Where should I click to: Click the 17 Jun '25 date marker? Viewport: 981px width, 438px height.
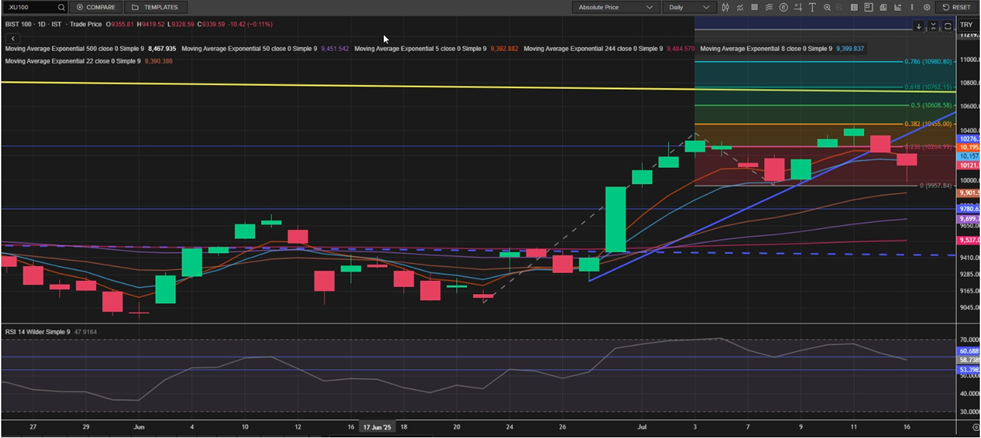[x=380, y=427]
